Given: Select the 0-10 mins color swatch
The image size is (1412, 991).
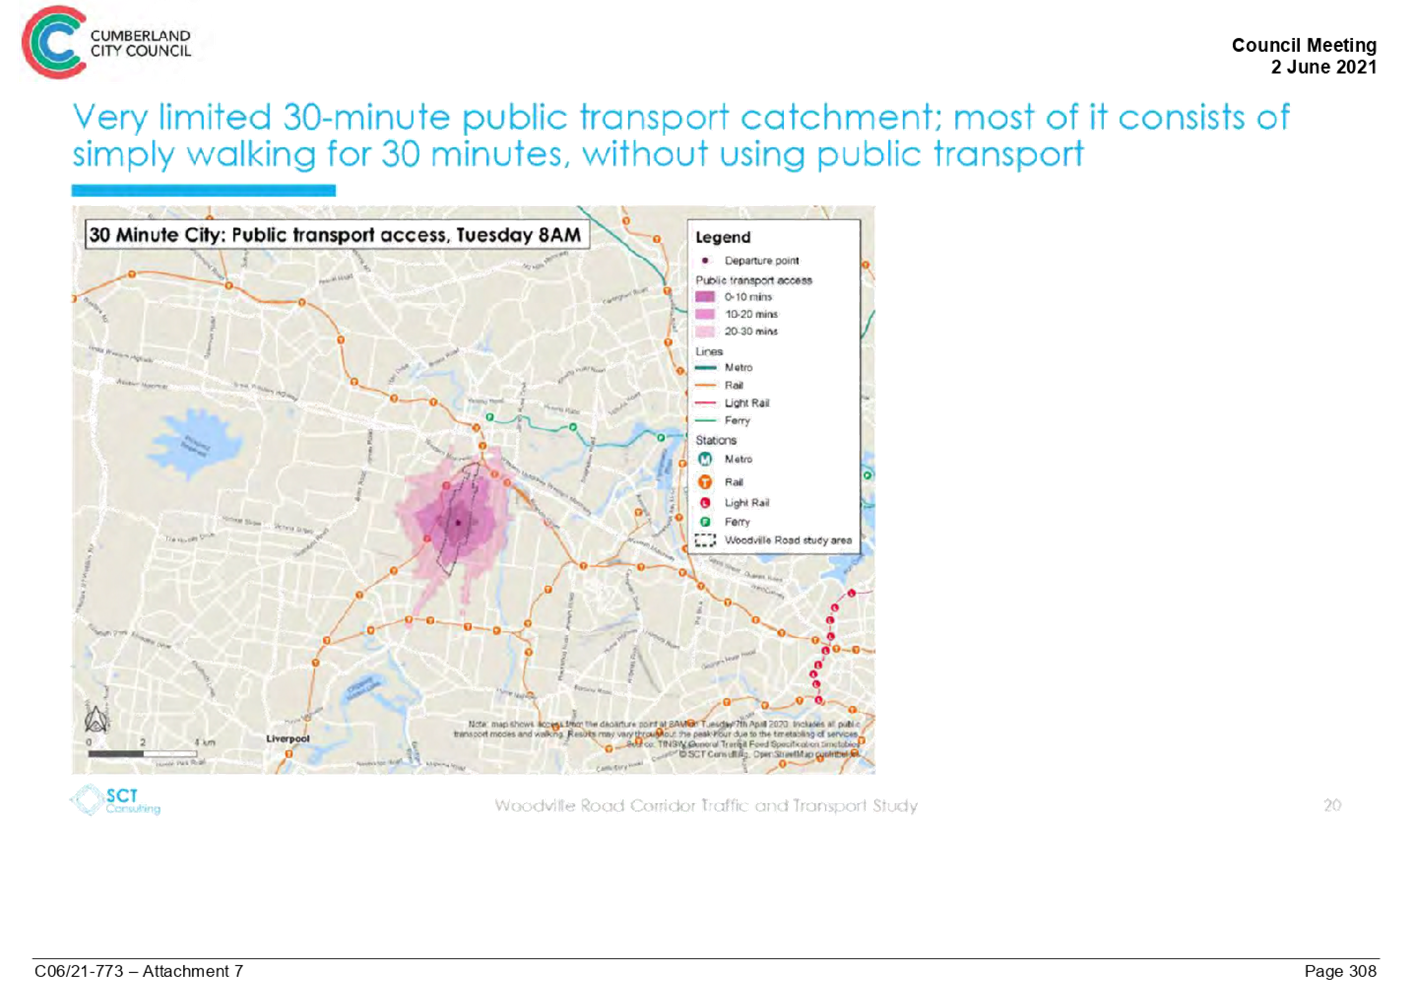Looking at the screenshot, I should (x=705, y=297).
